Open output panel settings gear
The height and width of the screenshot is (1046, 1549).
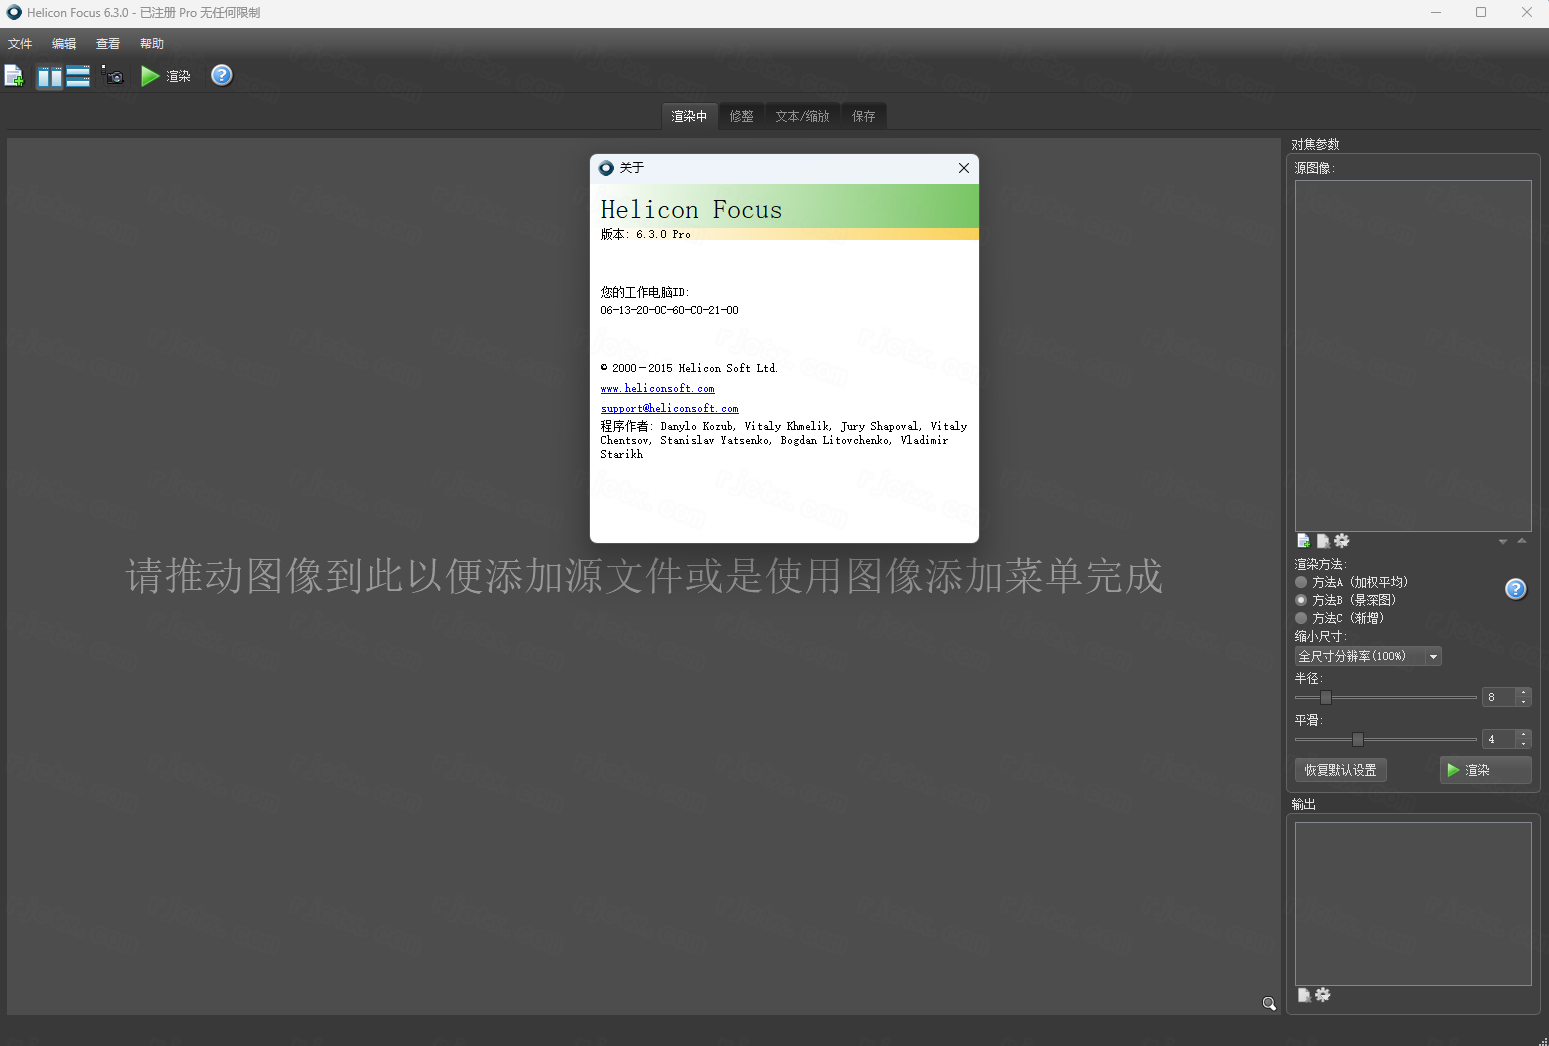(x=1323, y=995)
